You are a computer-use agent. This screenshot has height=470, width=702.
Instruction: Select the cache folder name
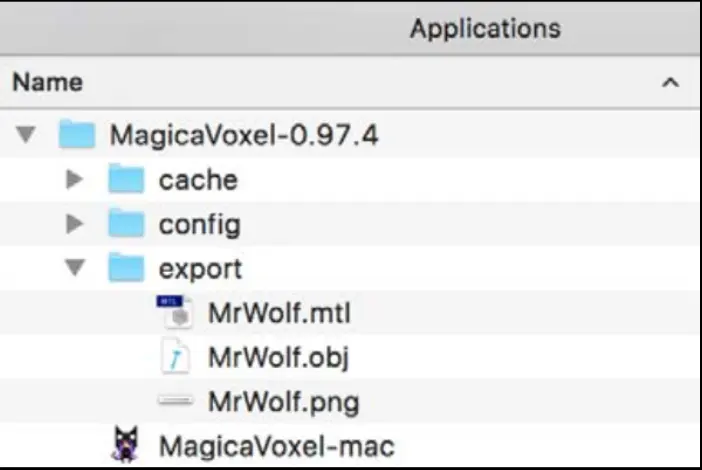198,180
